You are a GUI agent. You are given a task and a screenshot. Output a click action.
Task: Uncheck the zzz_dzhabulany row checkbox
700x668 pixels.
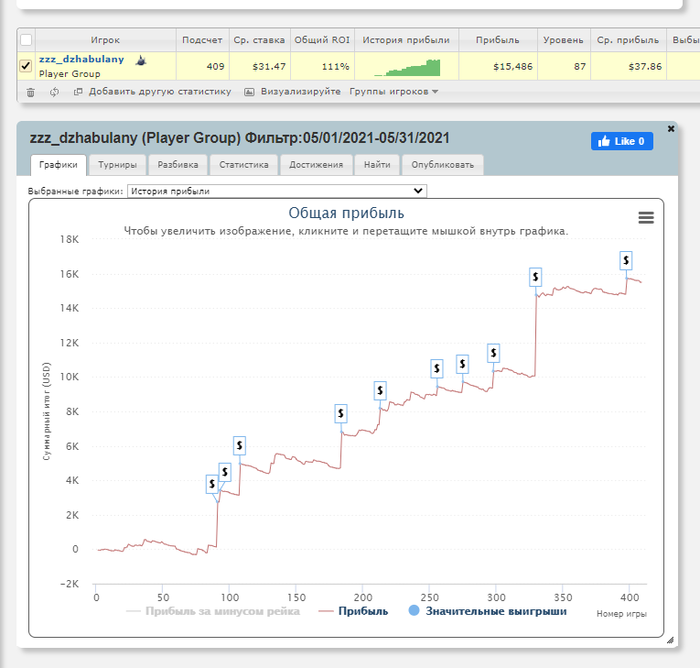click(x=25, y=66)
